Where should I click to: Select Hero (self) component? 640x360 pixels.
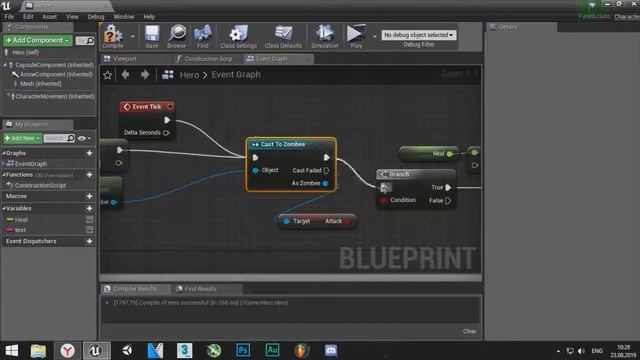[x=25, y=52]
